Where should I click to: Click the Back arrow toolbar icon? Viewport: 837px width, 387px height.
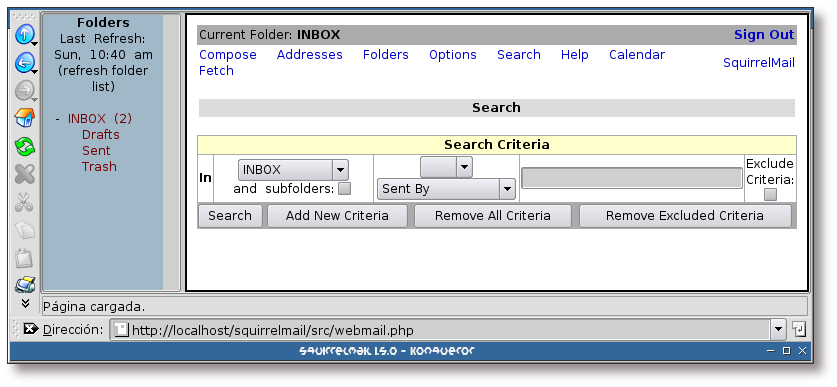(24, 63)
